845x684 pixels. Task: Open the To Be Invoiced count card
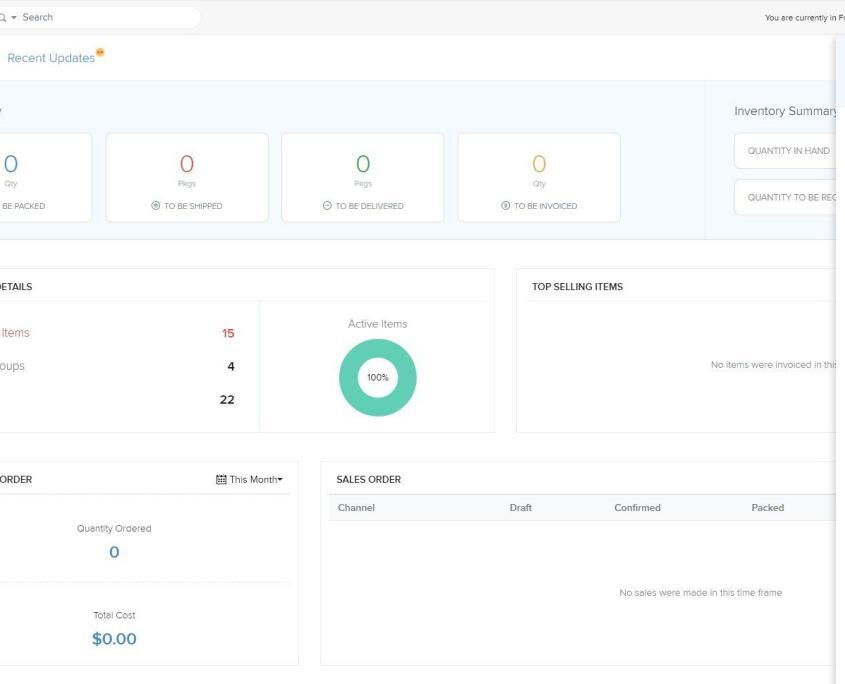click(x=539, y=177)
